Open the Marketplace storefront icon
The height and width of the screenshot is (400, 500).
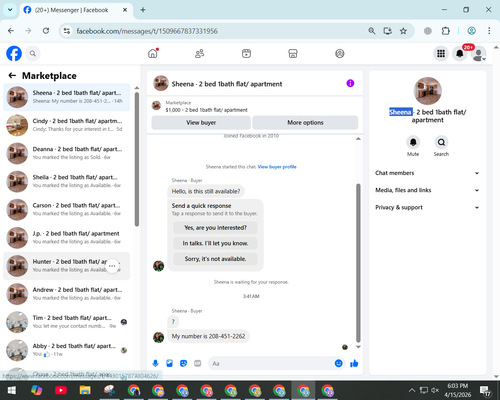pos(293,53)
